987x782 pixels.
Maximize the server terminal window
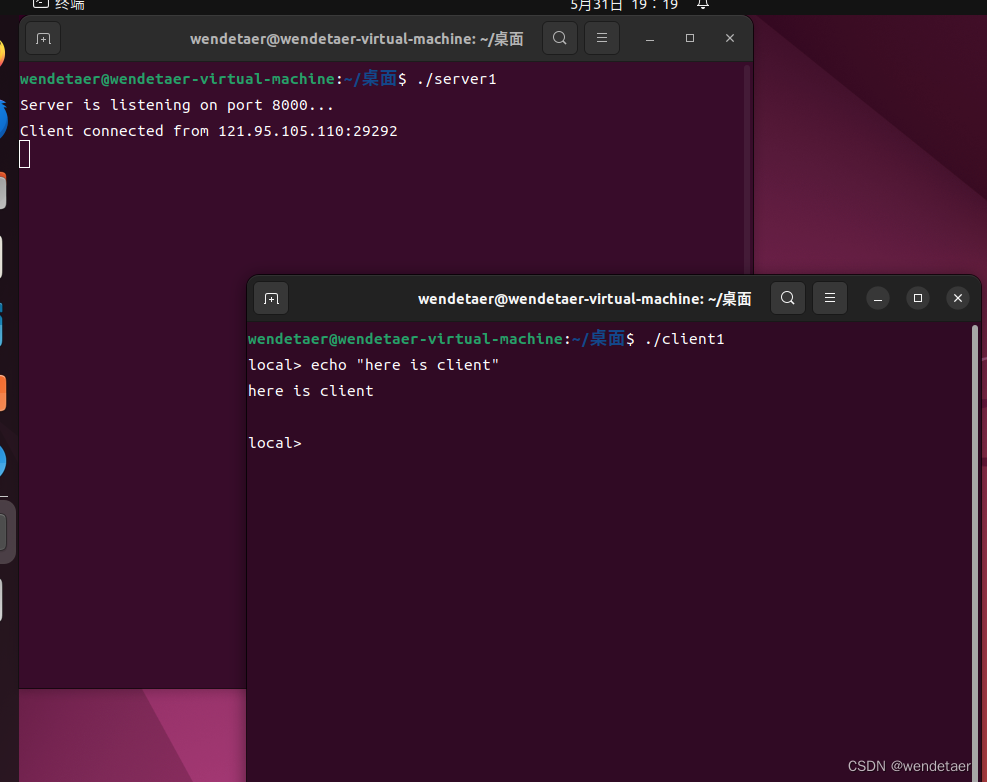(x=690, y=38)
